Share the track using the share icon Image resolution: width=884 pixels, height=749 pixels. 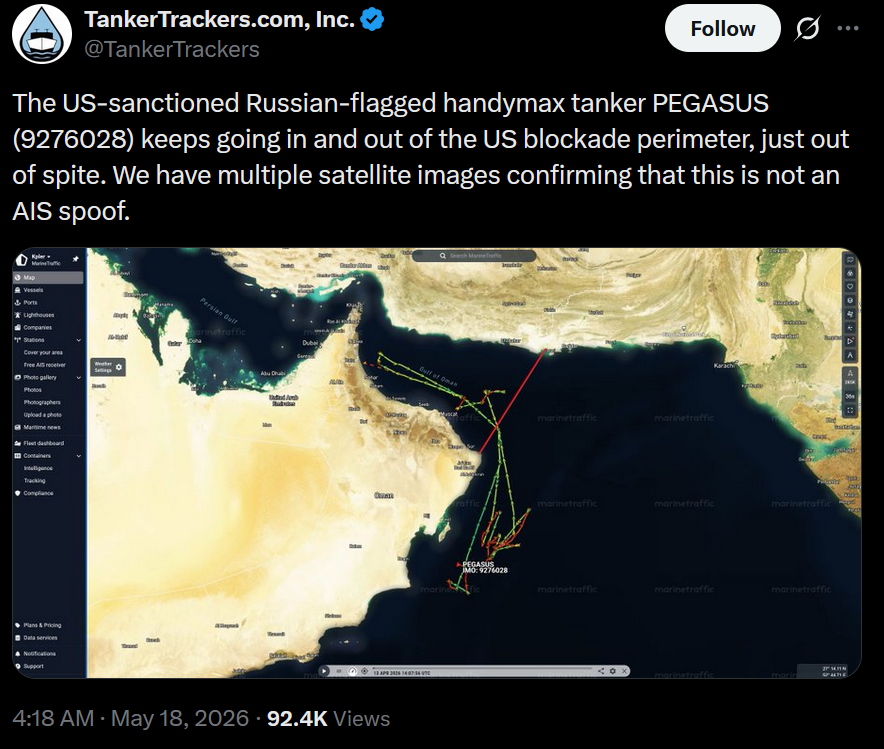(601, 671)
